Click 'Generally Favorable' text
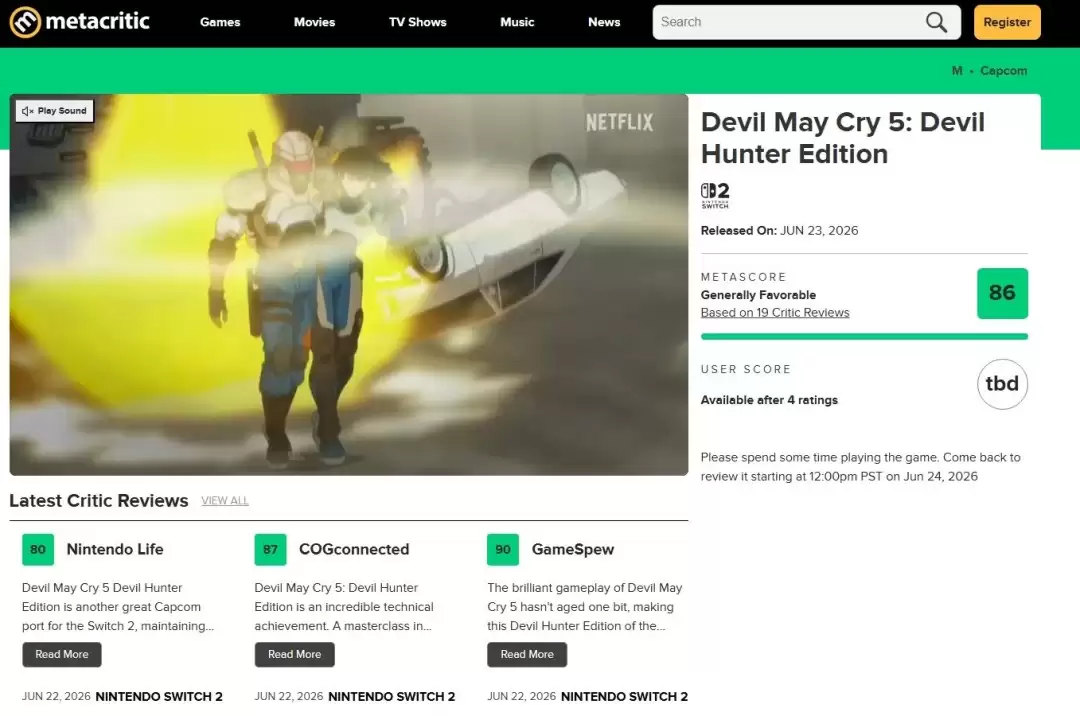The image size is (1080, 716). (x=758, y=295)
